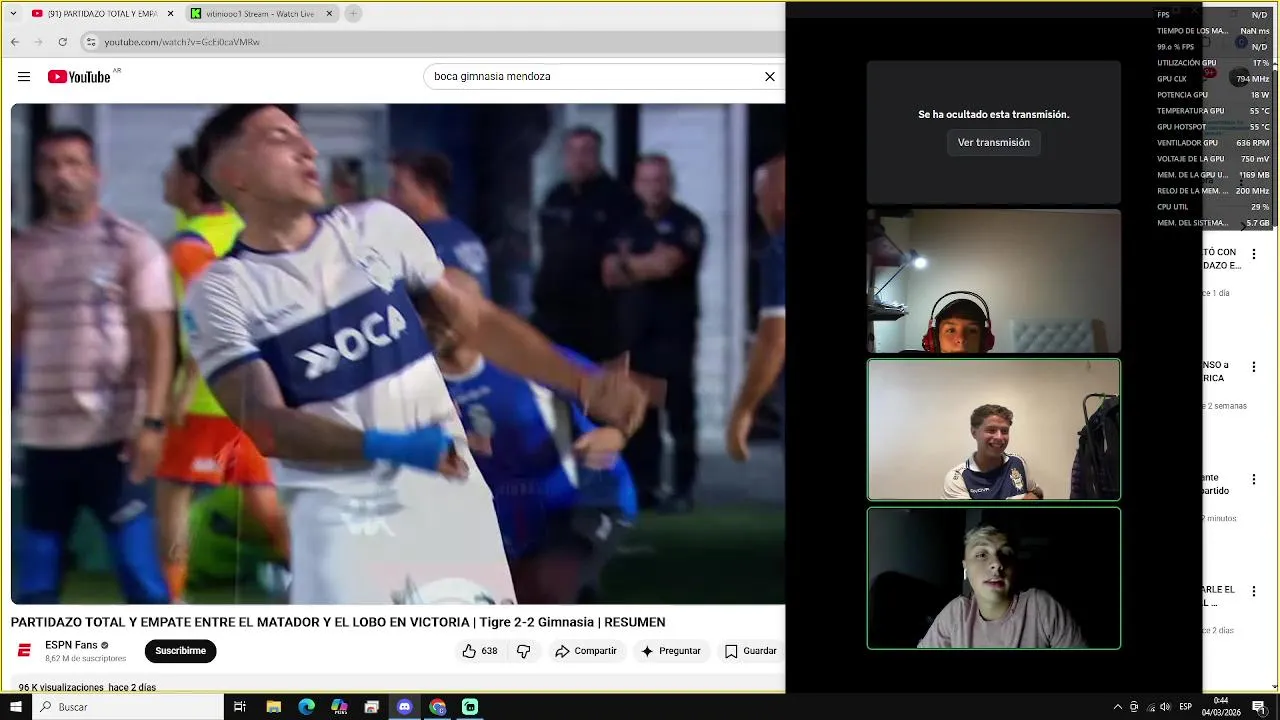The width and height of the screenshot is (1280, 720).
Task: Open the Preguntar AI assistant button
Action: [x=671, y=651]
